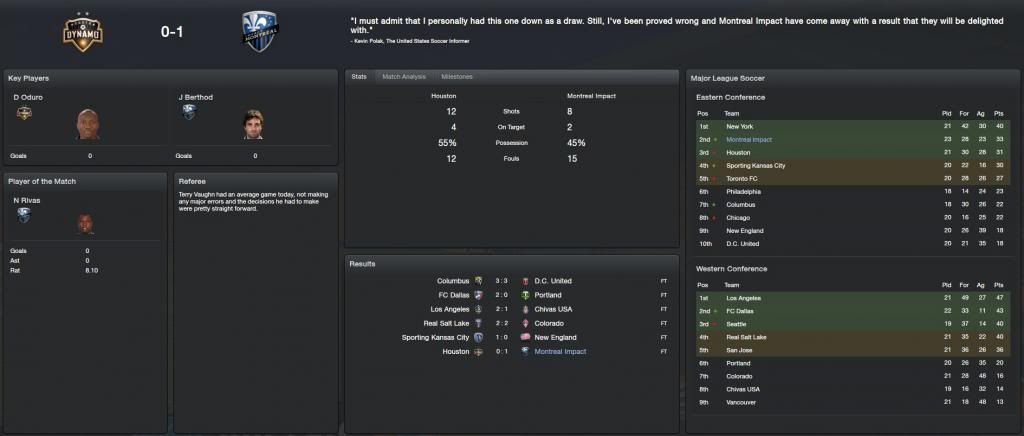Click the club badge under J Berthod

(x=188, y=113)
